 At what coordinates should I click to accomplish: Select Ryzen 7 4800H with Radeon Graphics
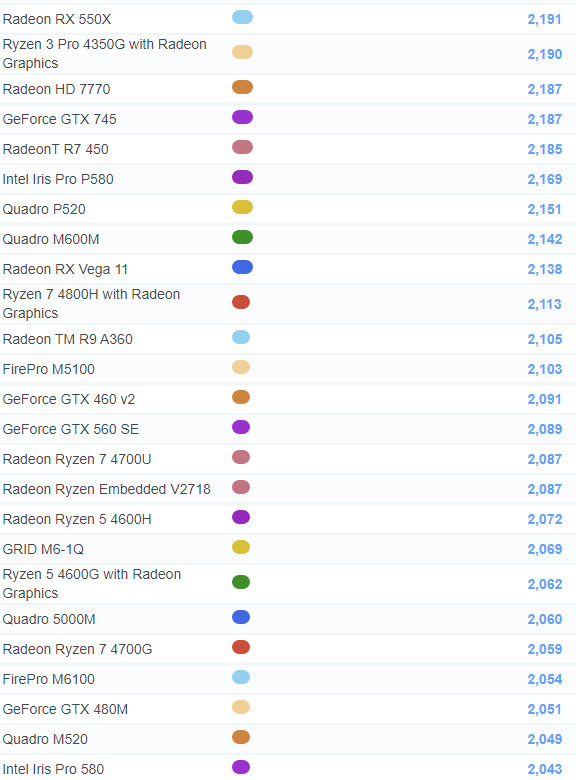coord(91,304)
